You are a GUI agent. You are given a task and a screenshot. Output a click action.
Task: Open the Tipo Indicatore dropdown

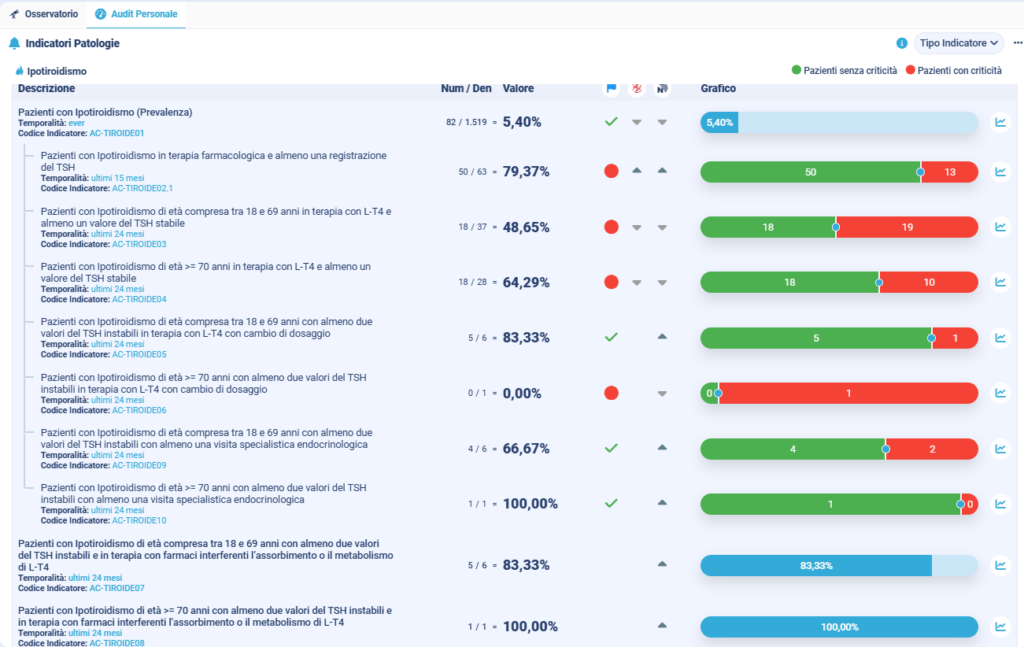(959, 43)
